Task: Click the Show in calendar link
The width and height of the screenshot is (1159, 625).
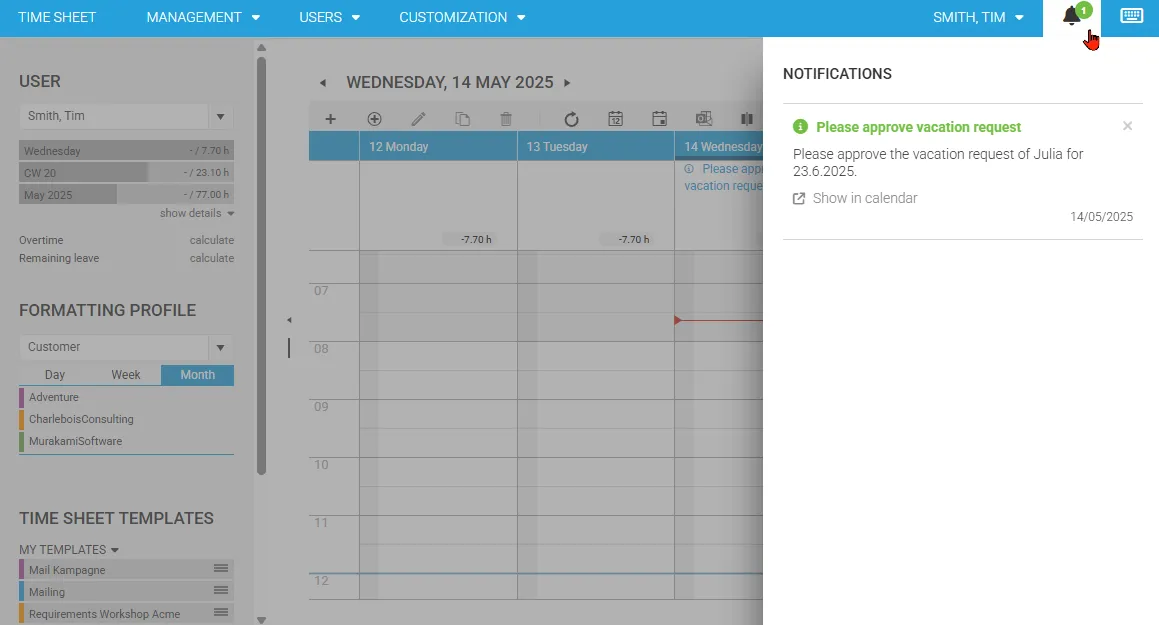Action: pos(864,198)
